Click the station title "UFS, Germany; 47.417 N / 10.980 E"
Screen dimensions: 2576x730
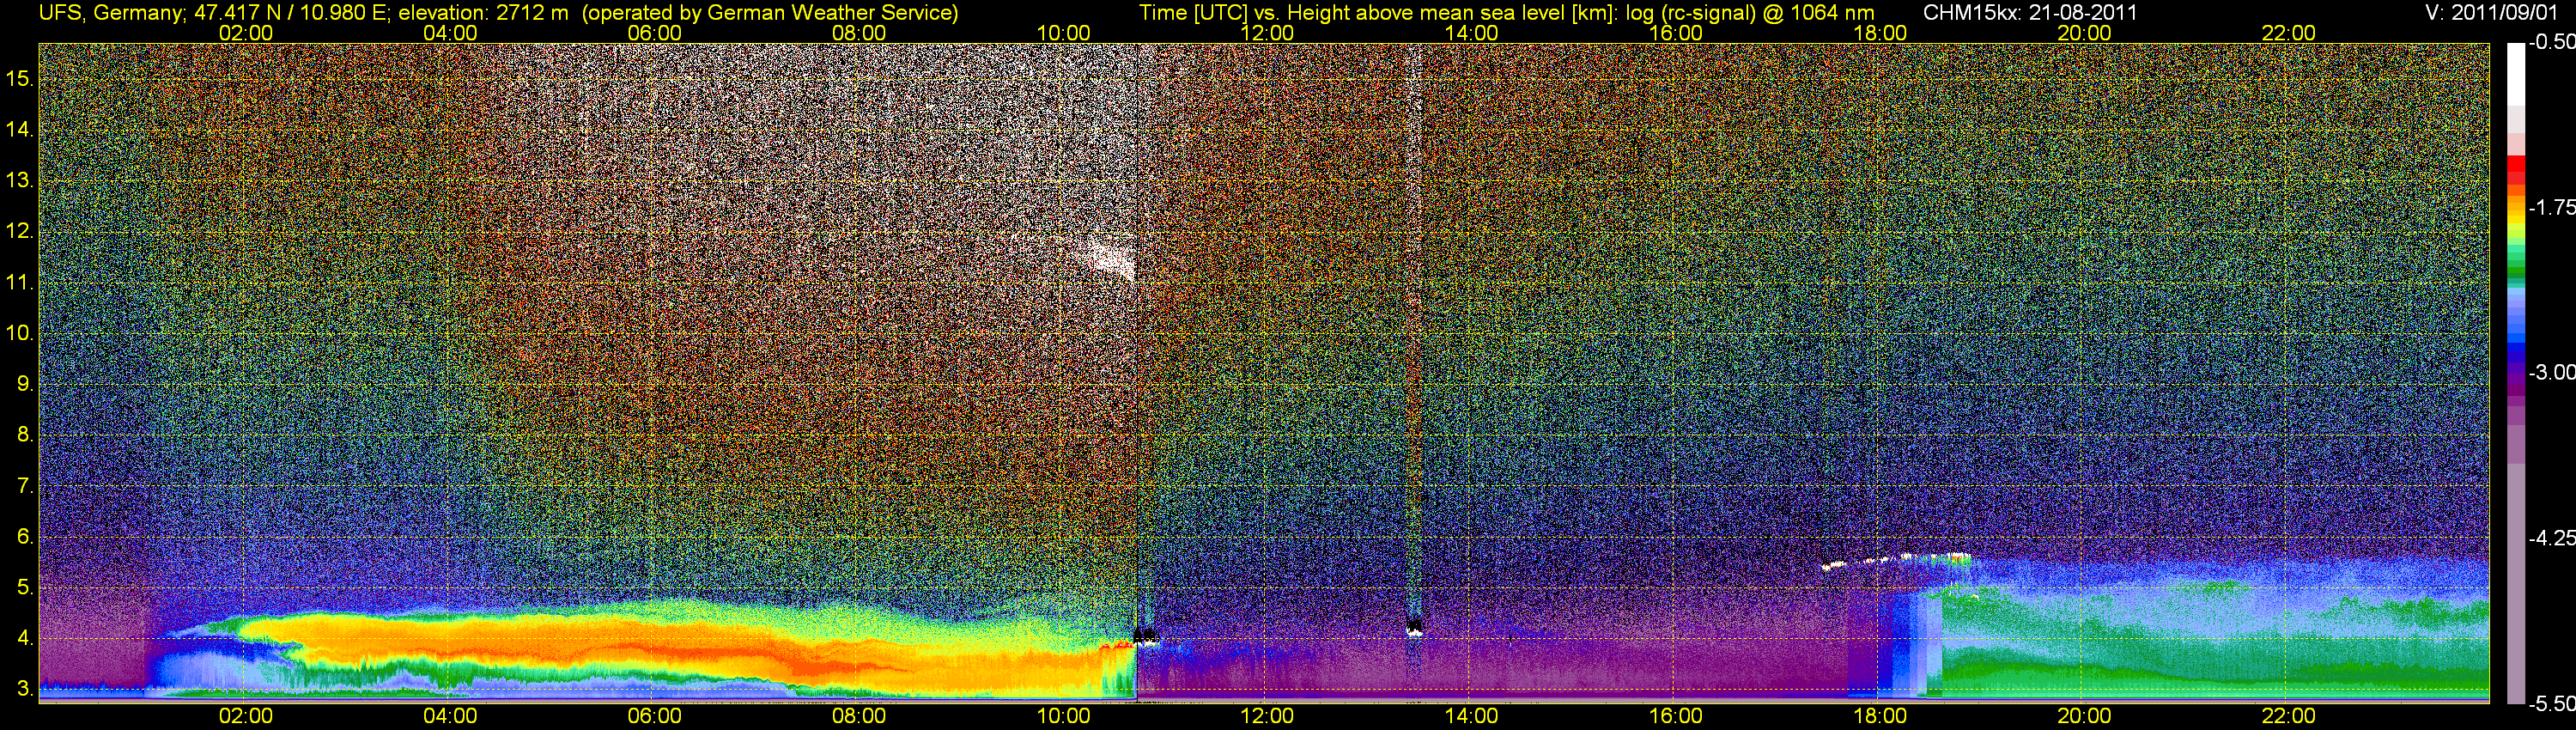coord(215,12)
